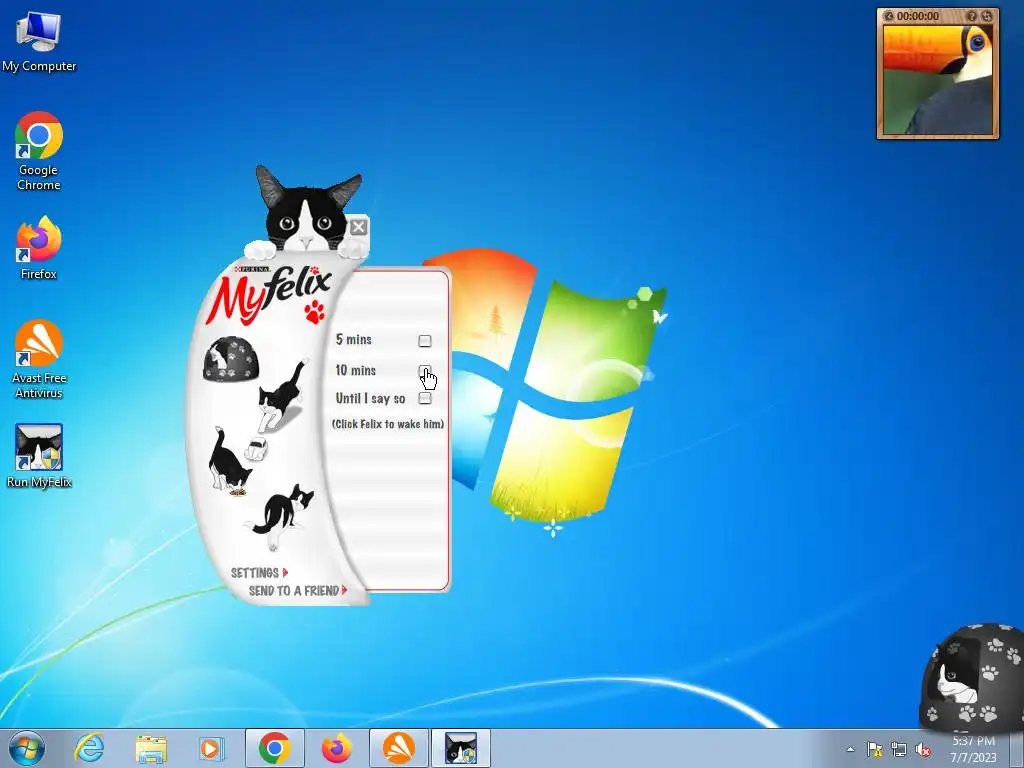Click the 00:00:00 puzzle timer

point(918,16)
